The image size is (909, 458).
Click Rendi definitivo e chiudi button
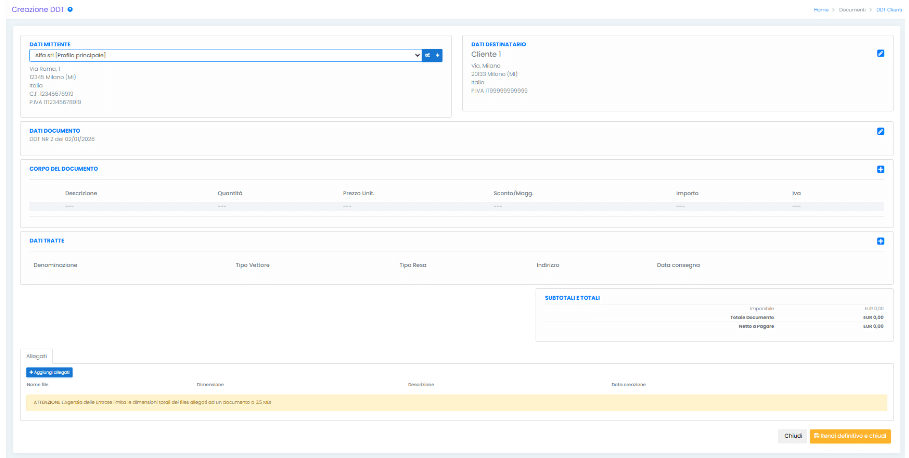849,436
